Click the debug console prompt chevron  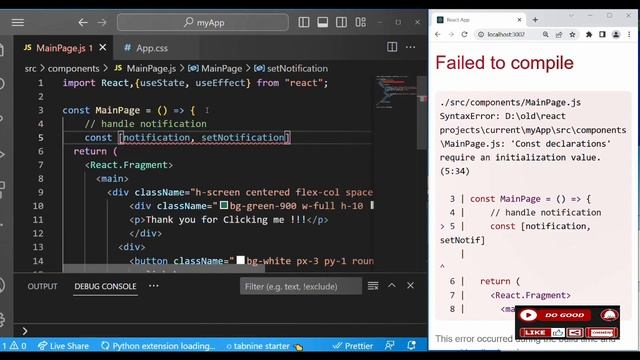click(x=24, y=331)
